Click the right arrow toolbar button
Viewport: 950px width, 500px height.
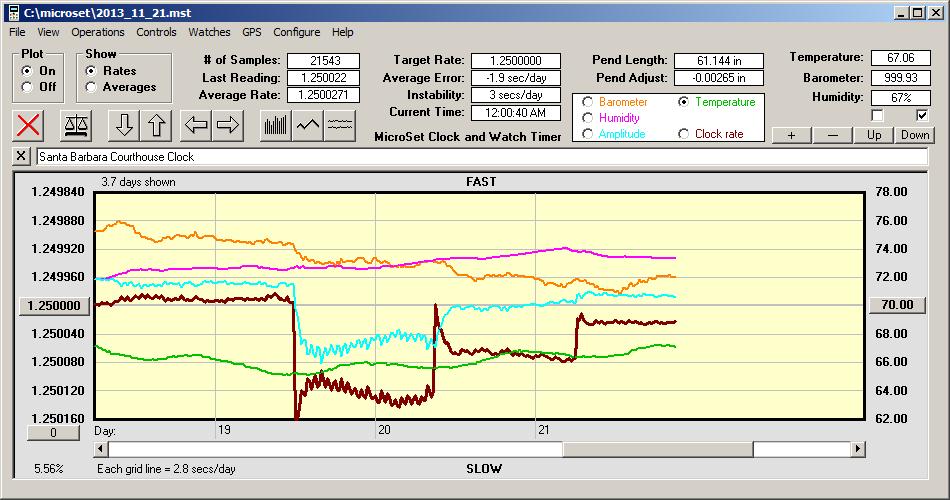[x=228, y=125]
